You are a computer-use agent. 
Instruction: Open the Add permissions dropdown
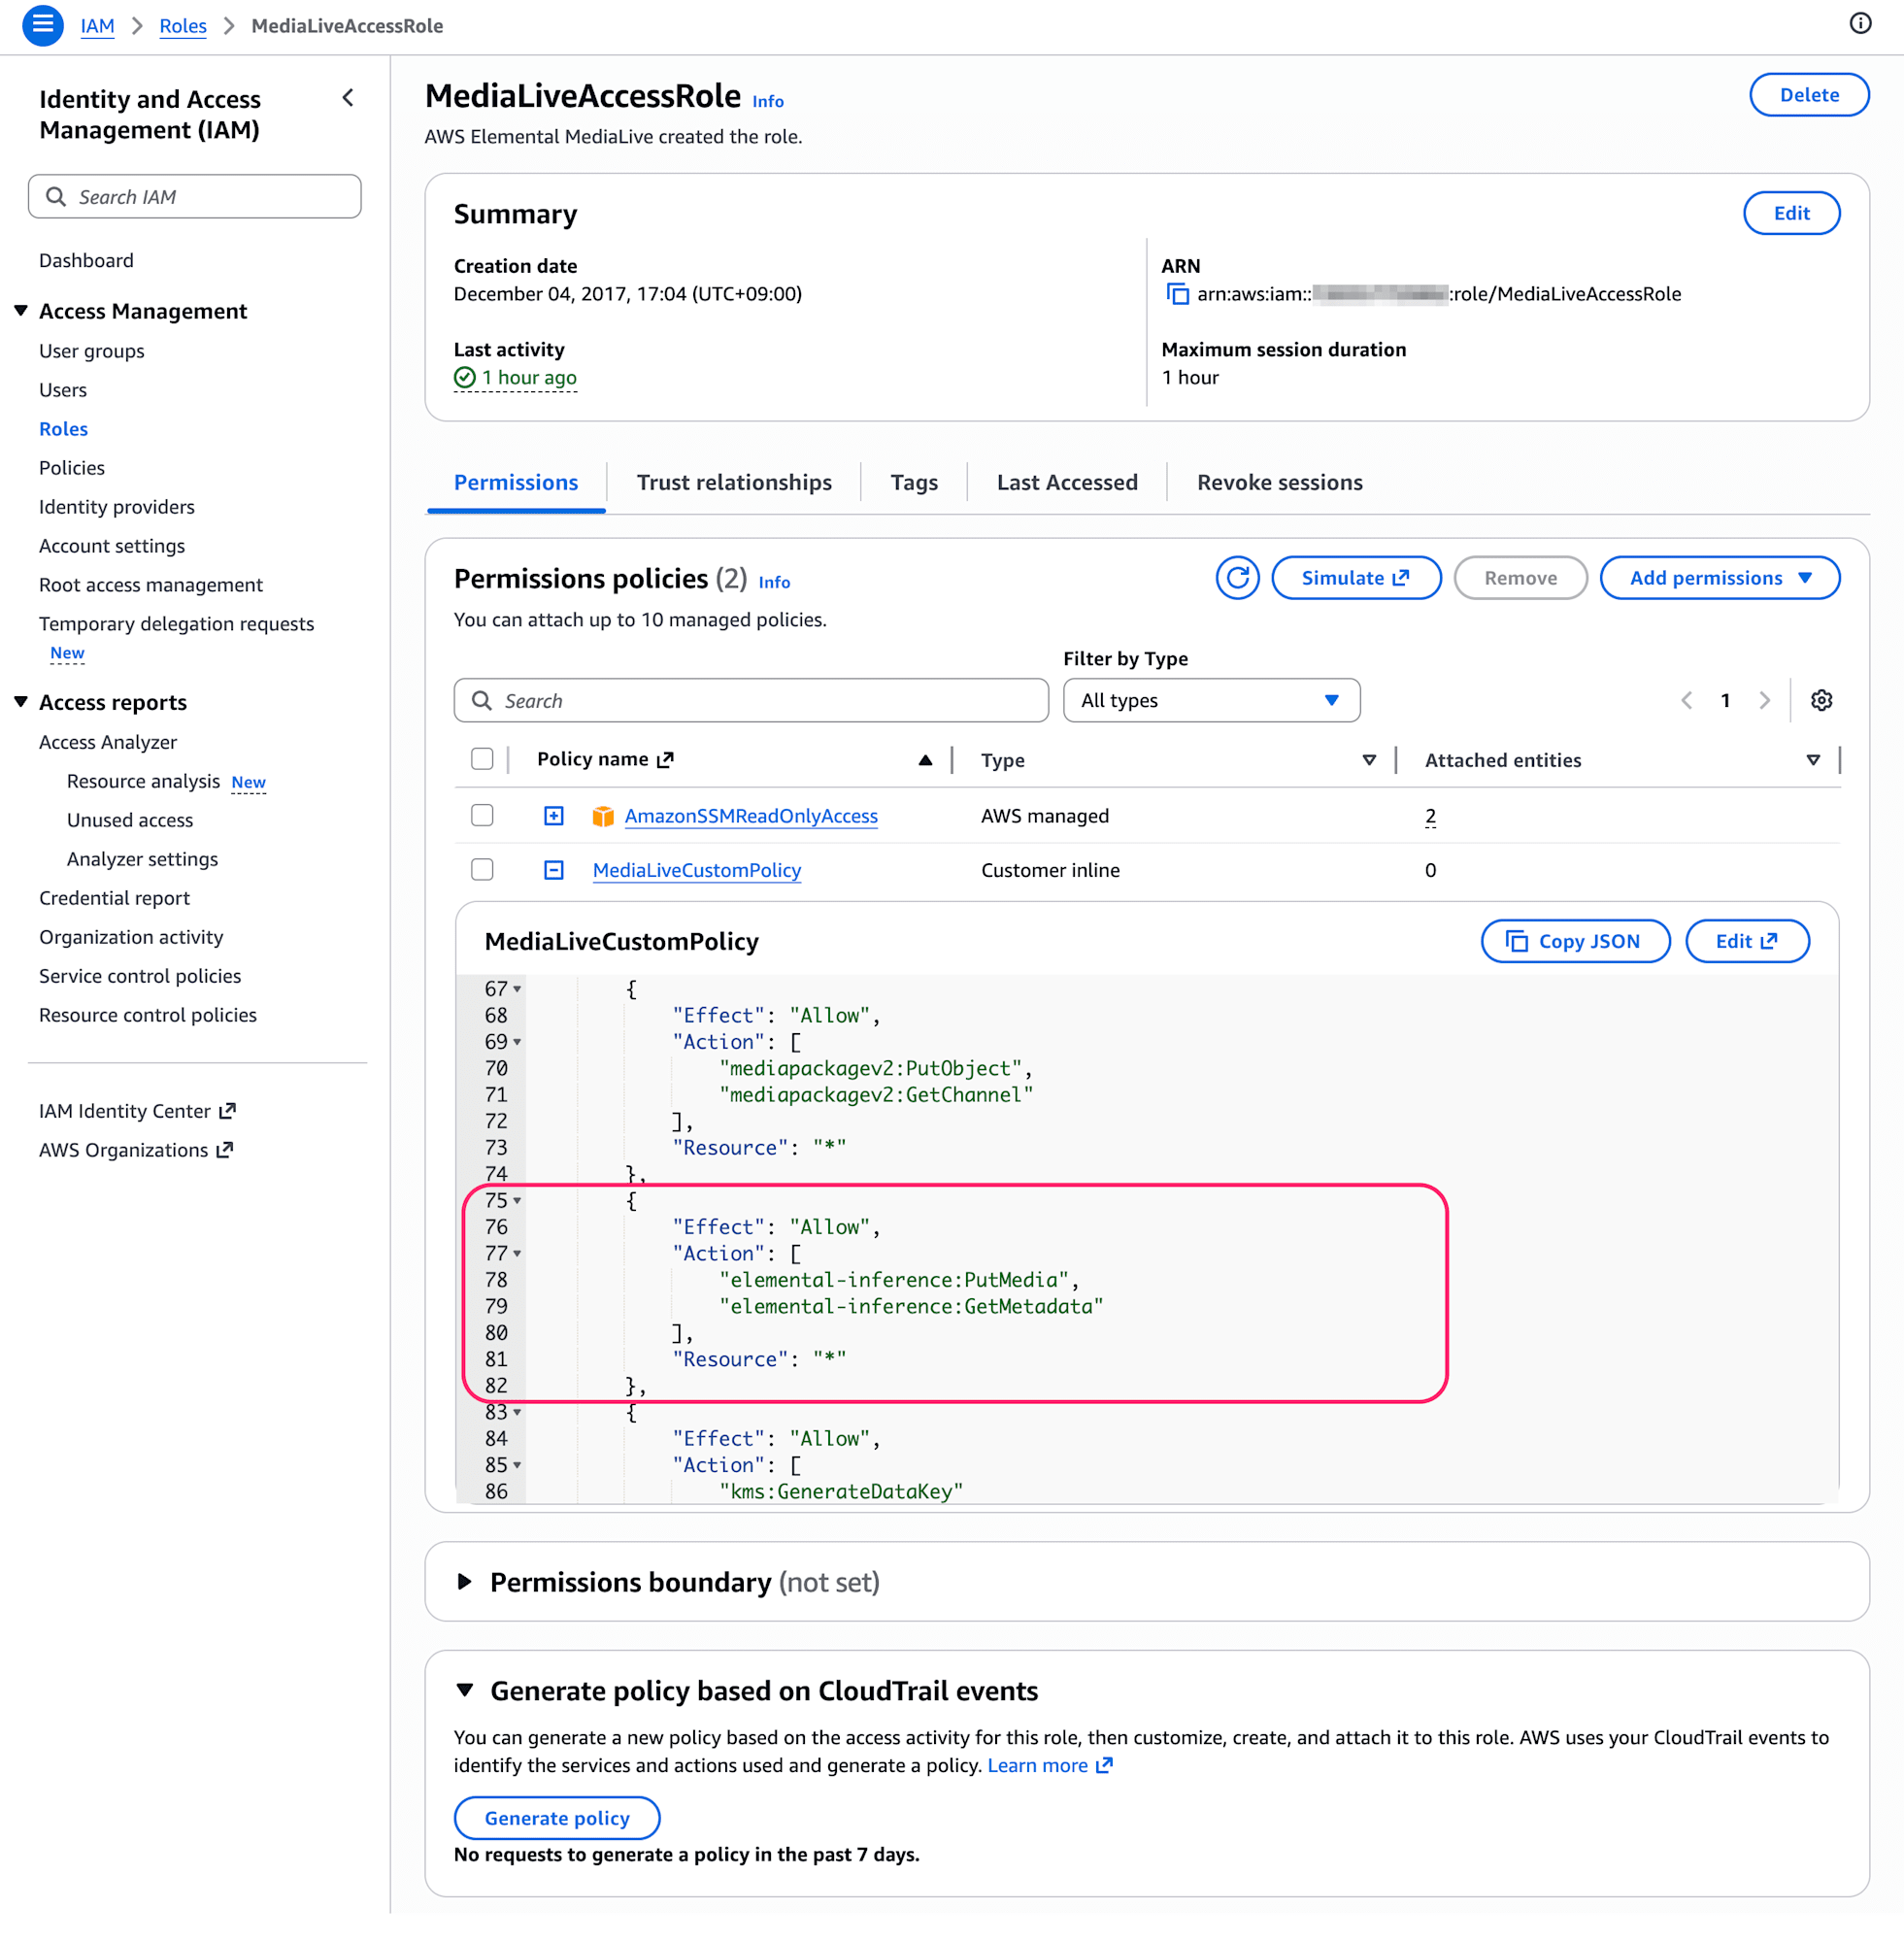pos(1719,578)
